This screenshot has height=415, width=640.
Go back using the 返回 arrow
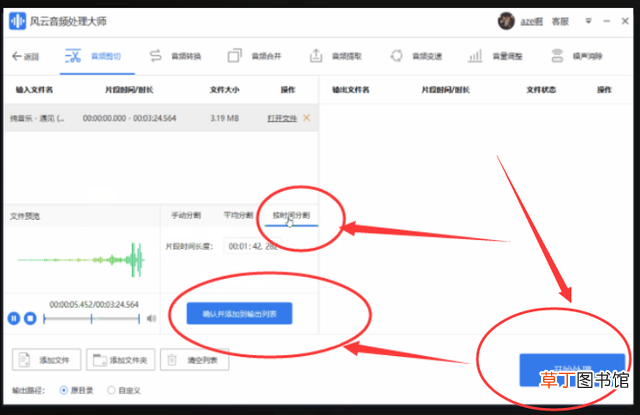pyautogui.click(x=25, y=56)
